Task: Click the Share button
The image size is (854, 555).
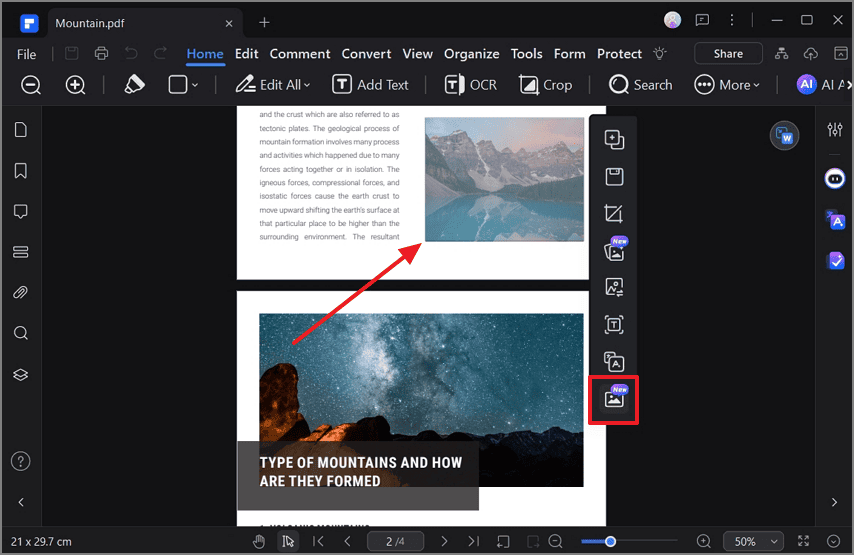Action: click(x=728, y=53)
